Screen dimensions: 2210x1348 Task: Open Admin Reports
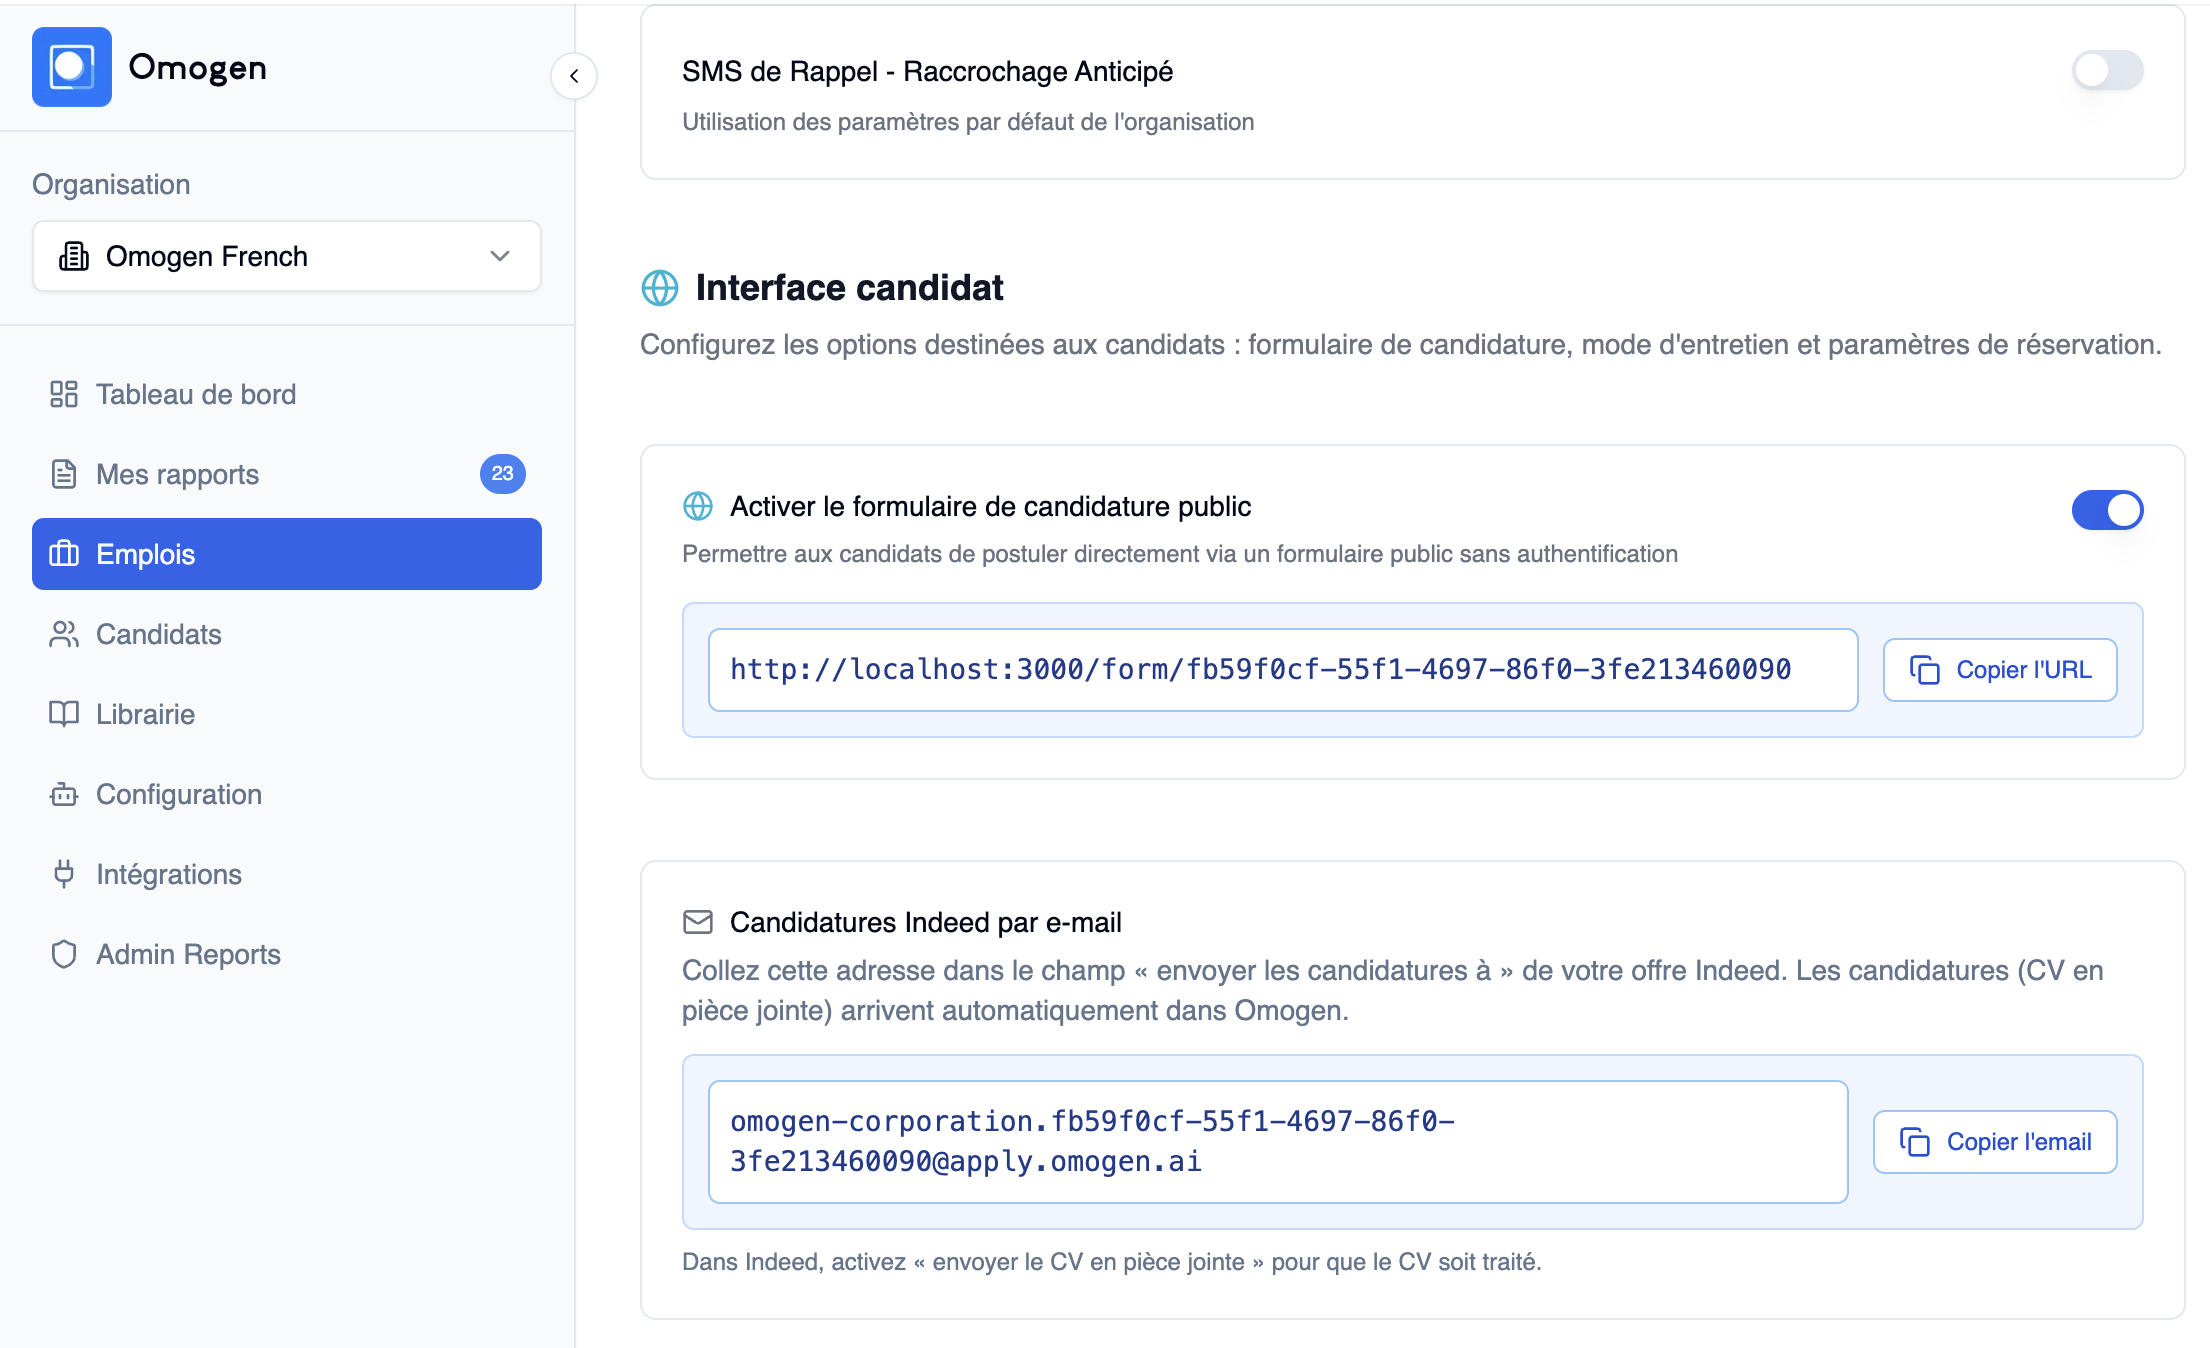(x=287, y=954)
